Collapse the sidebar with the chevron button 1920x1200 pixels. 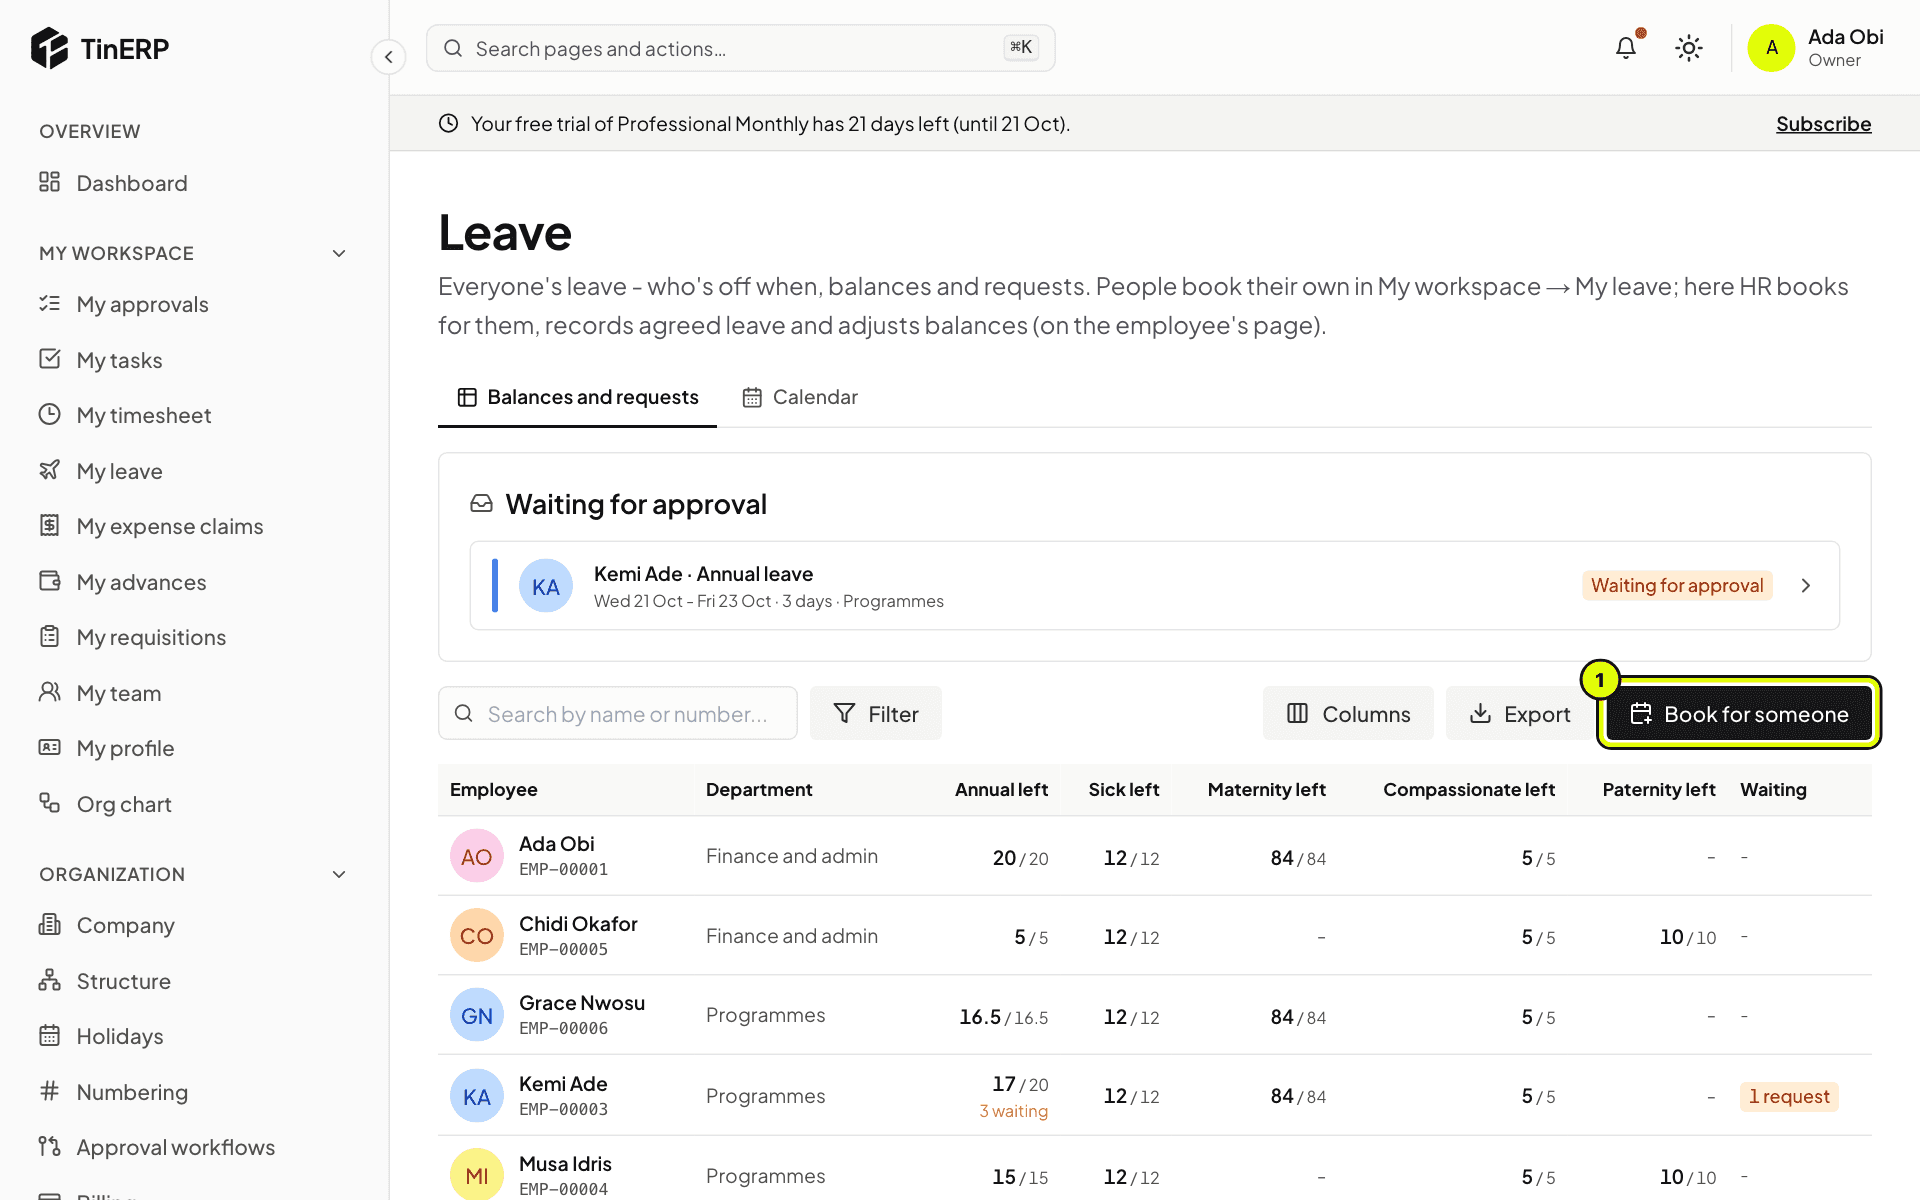[388, 57]
